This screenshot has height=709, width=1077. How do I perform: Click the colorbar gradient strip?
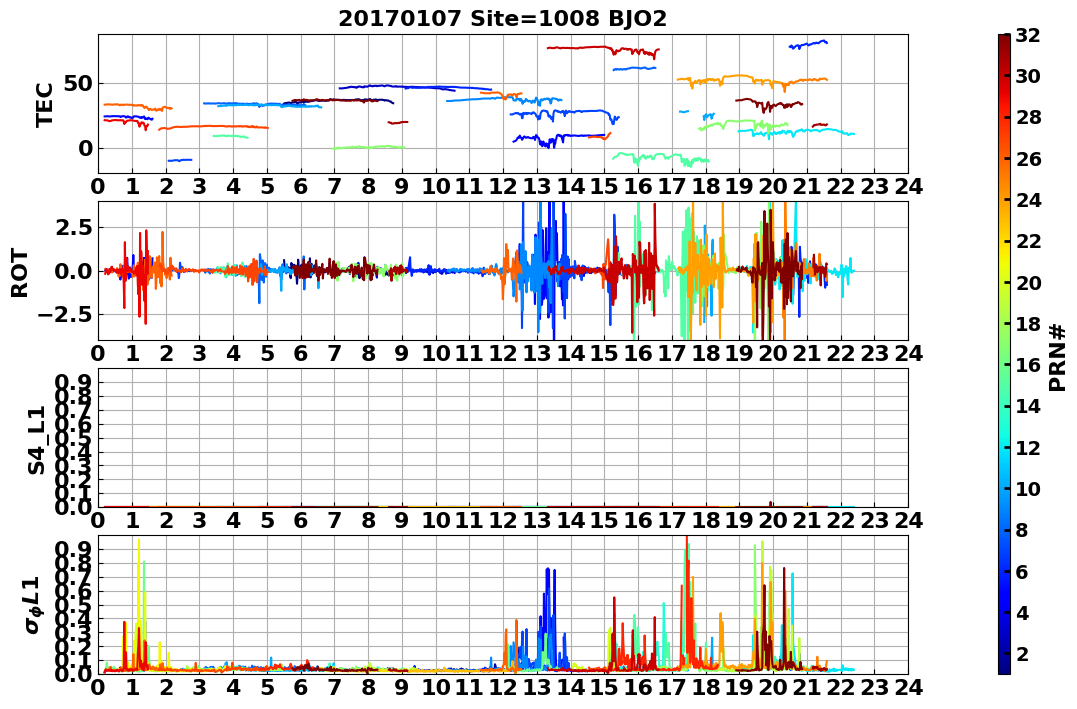[1004, 354]
